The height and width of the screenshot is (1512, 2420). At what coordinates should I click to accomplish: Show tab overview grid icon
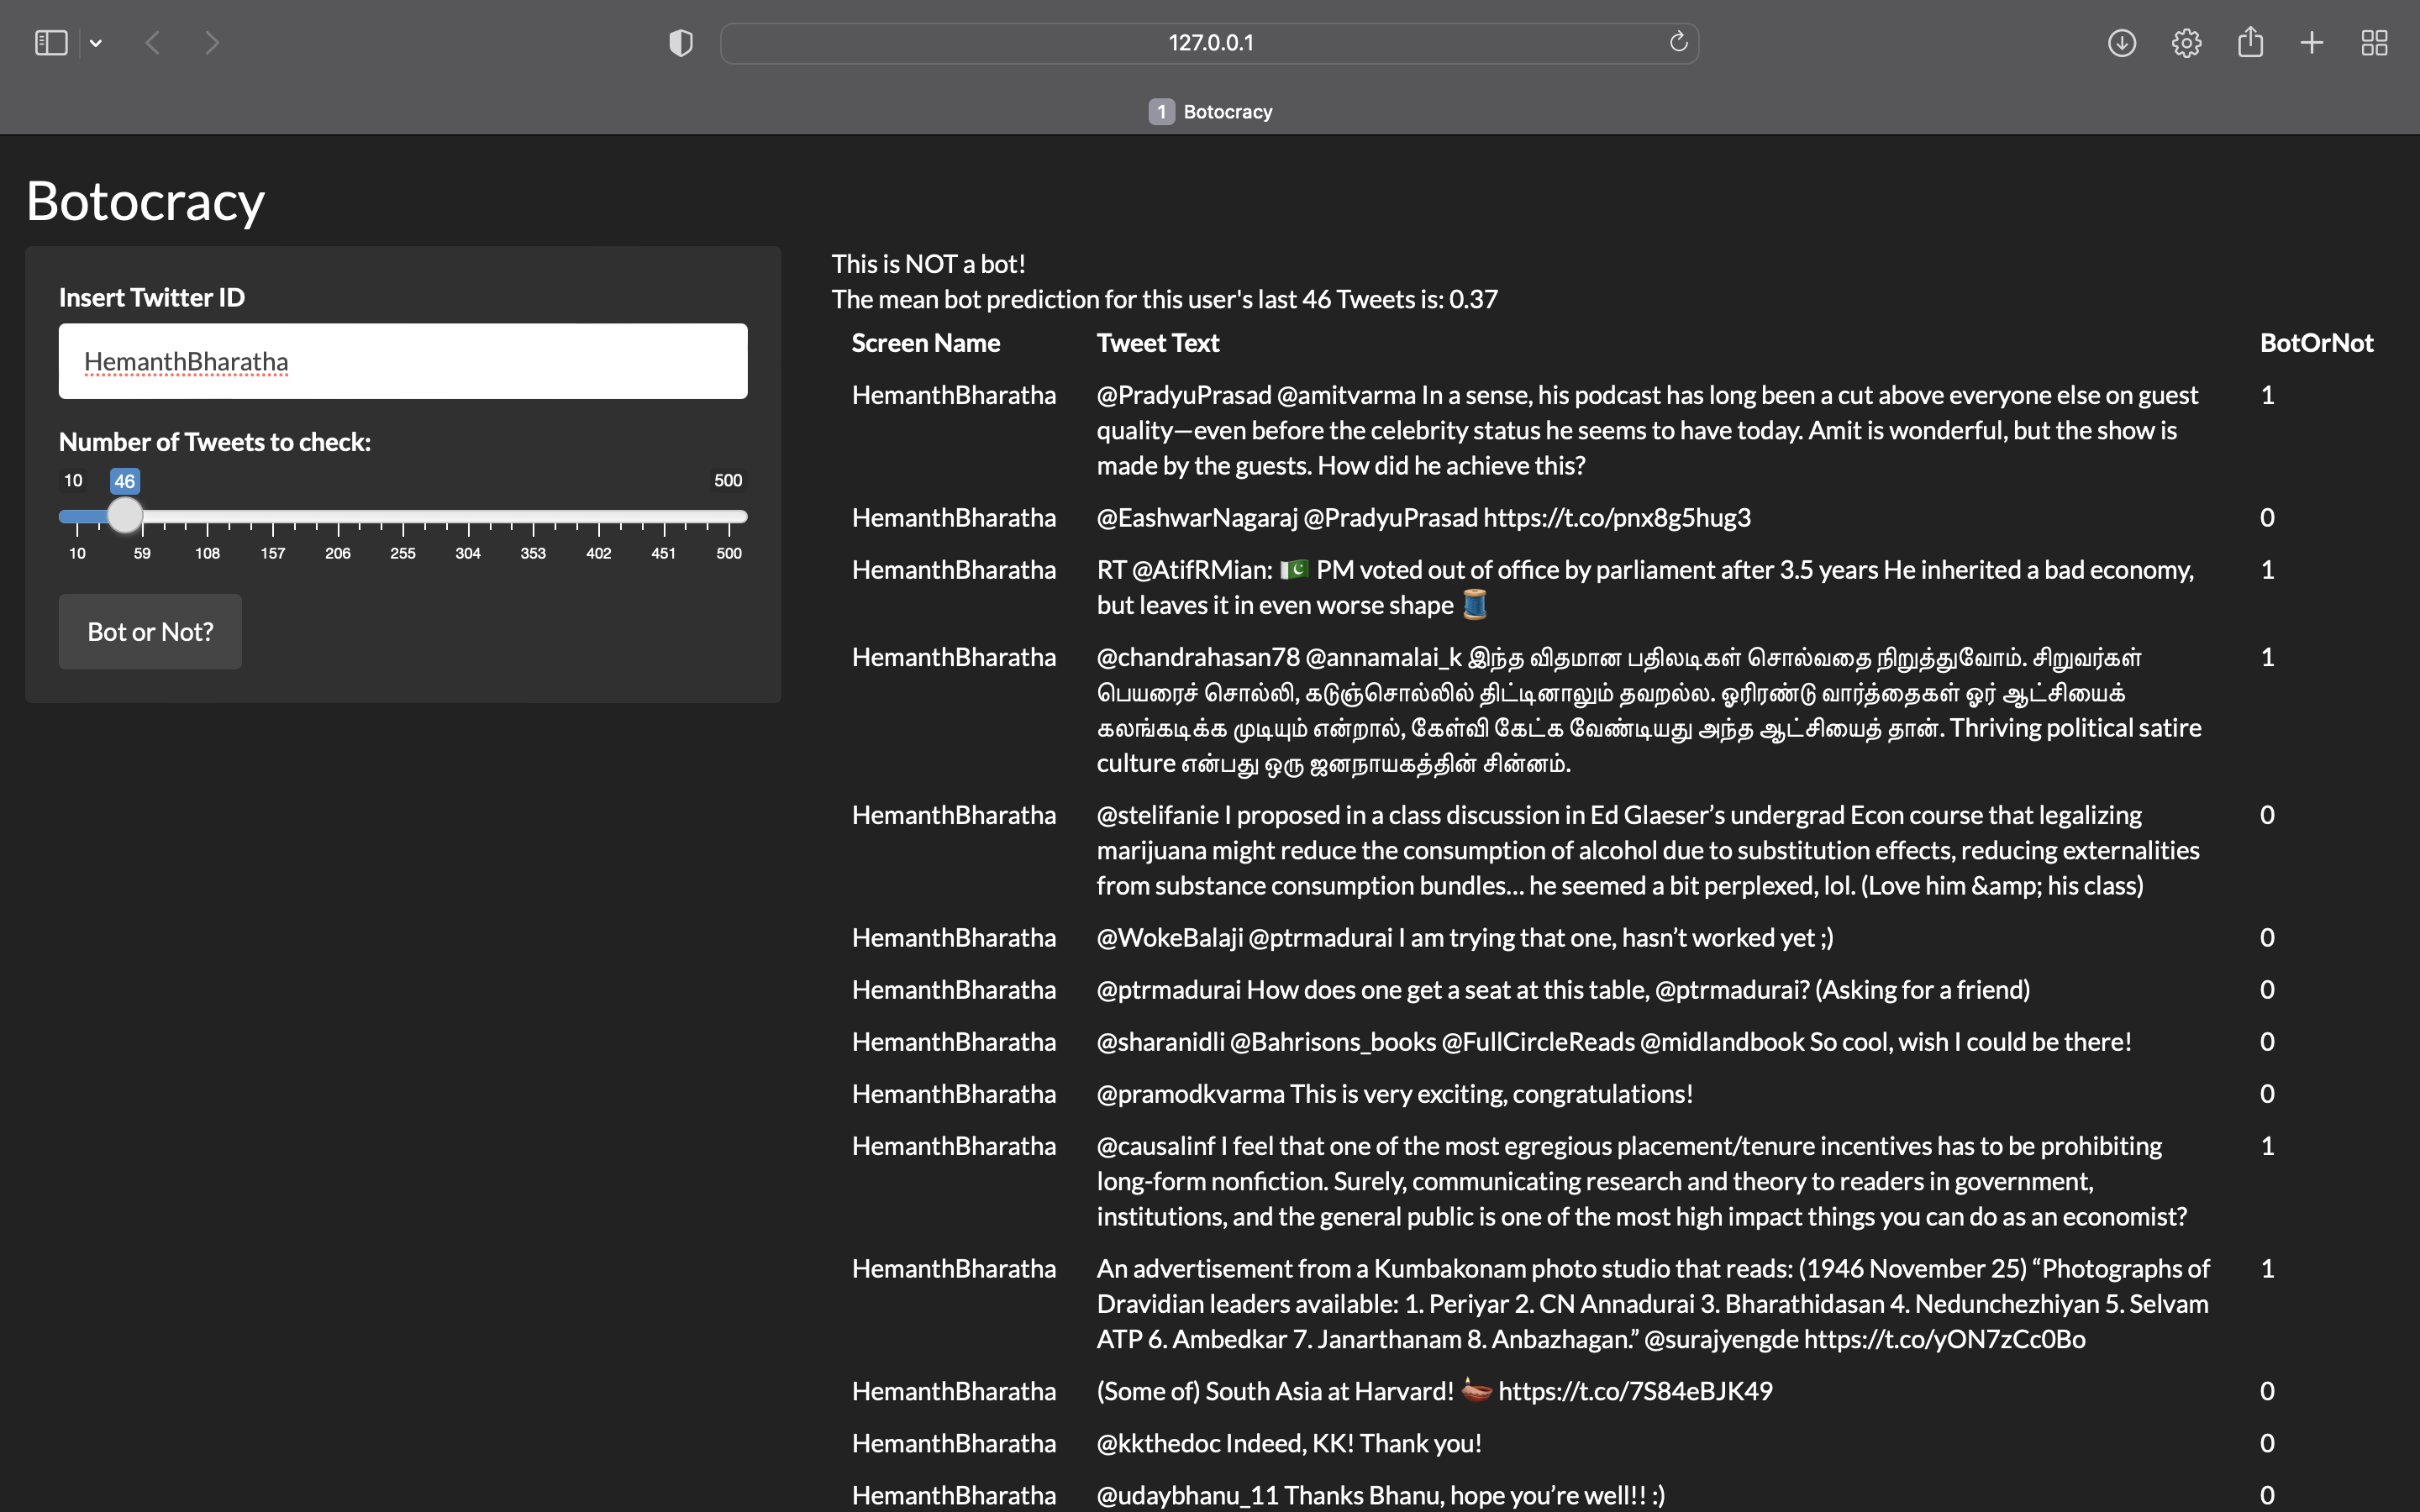point(2374,43)
